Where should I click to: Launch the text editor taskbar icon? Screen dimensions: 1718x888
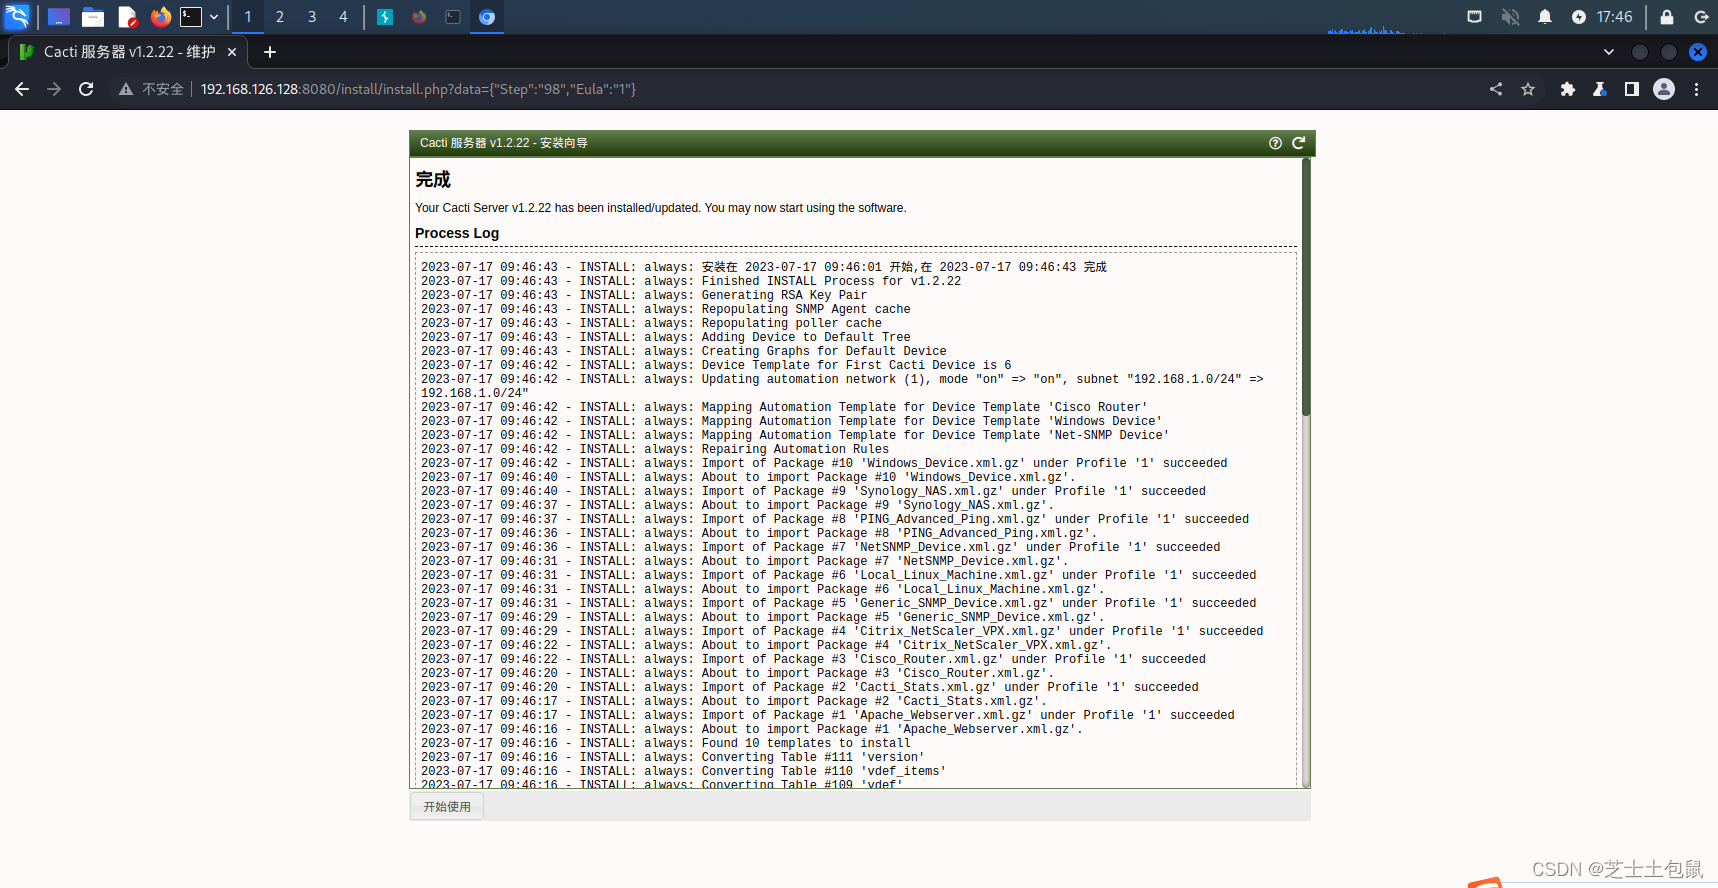click(127, 17)
